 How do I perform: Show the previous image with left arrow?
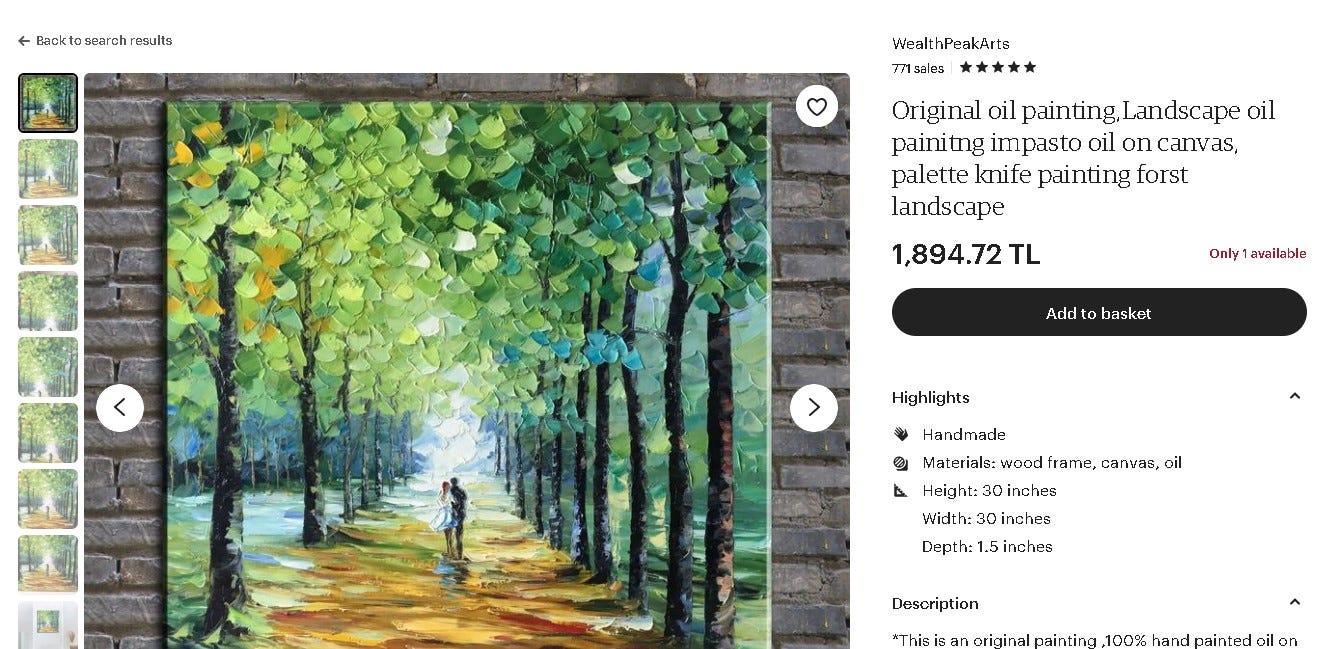(120, 408)
